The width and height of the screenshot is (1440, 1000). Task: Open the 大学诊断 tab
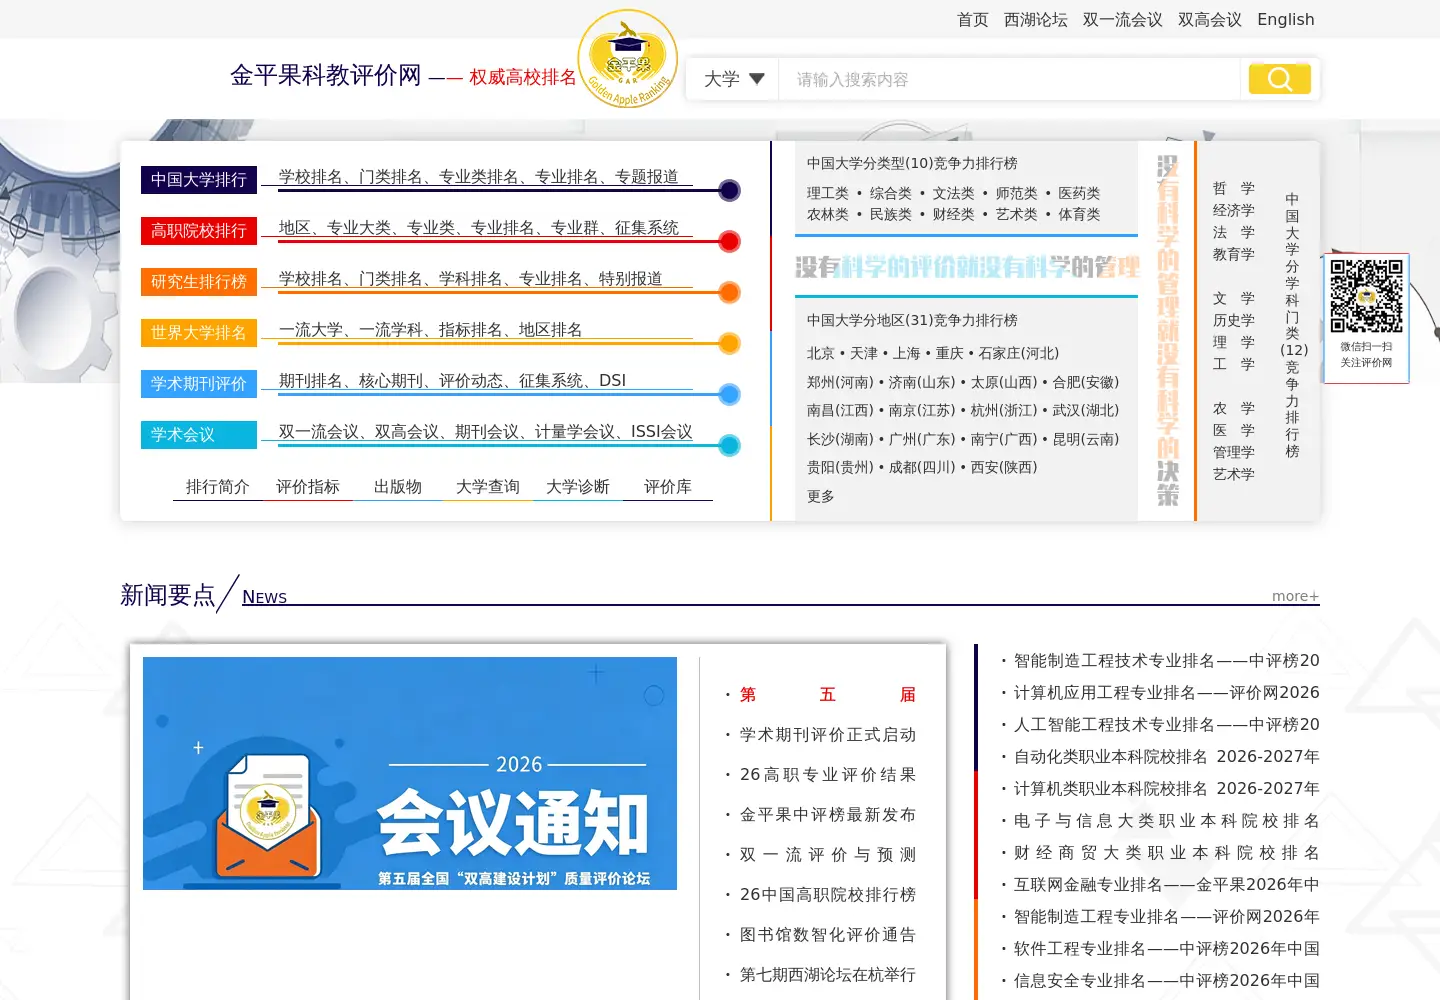click(578, 486)
